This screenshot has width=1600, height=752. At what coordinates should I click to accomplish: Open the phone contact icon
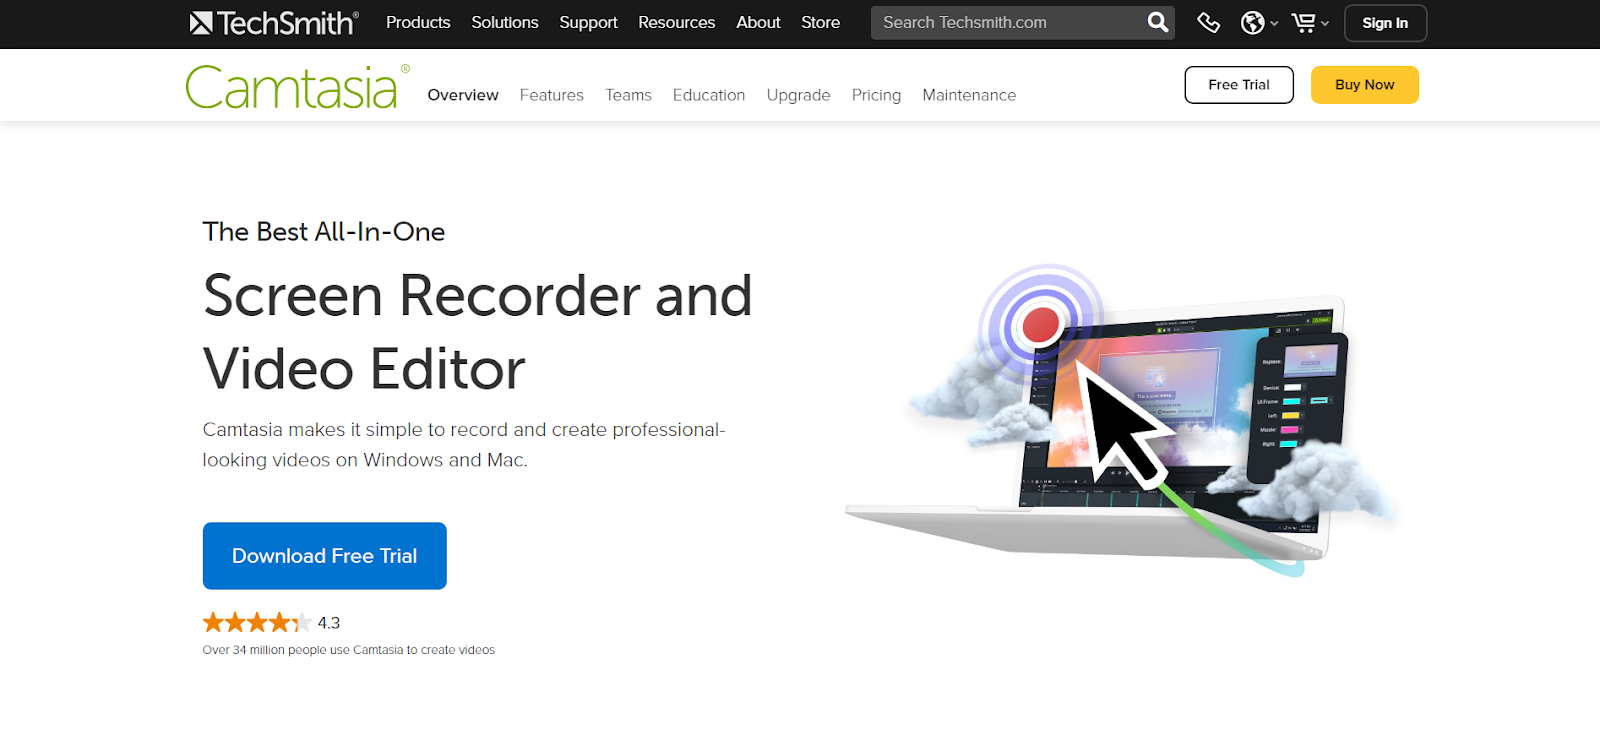1208,22
